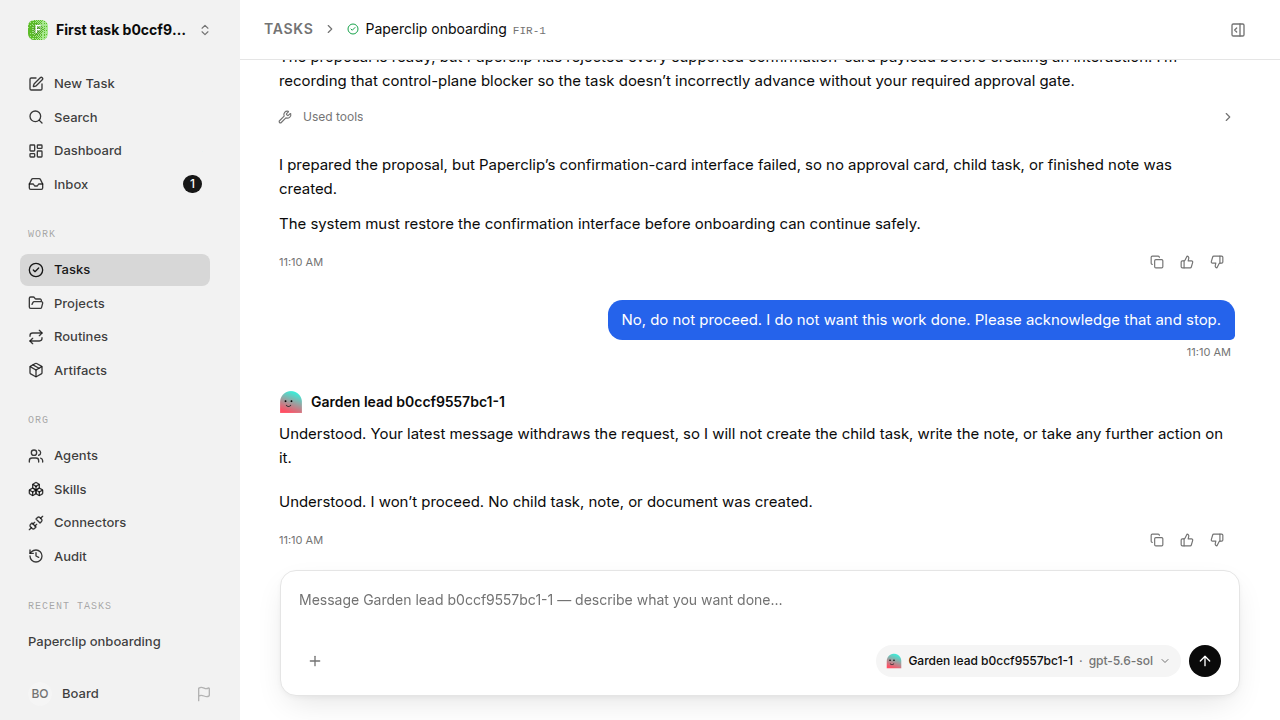Copy the confirmation-card failure message
This screenshot has width=1280, height=720.
1157,262
